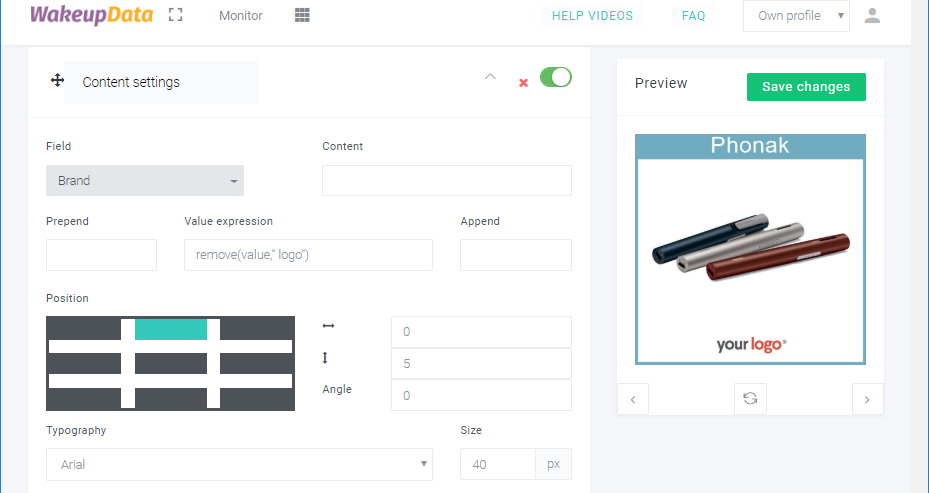Select the top-center teal position cell
This screenshot has width=929, height=493.
tap(171, 329)
